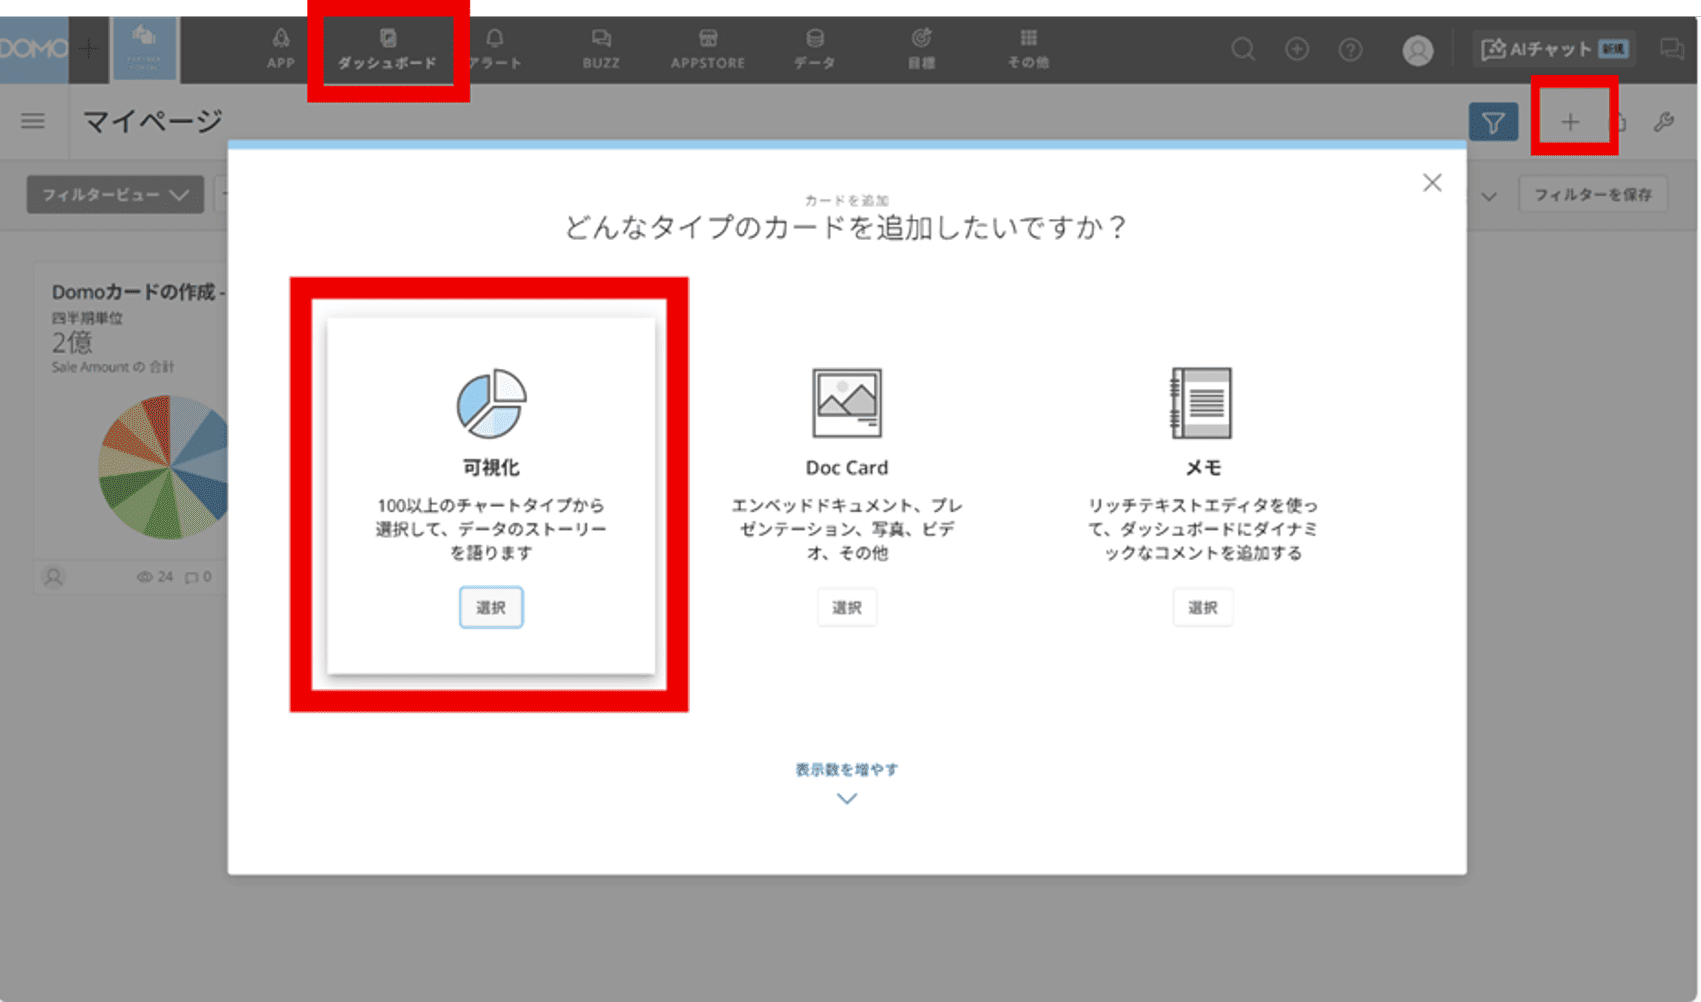Click the filter funnel icon
1701x1002 pixels.
coord(1493,122)
